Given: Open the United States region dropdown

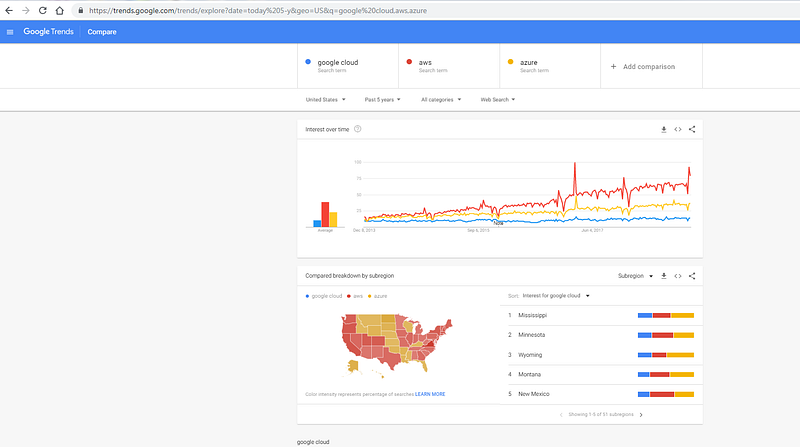Looking at the screenshot, I should (x=326, y=100).
